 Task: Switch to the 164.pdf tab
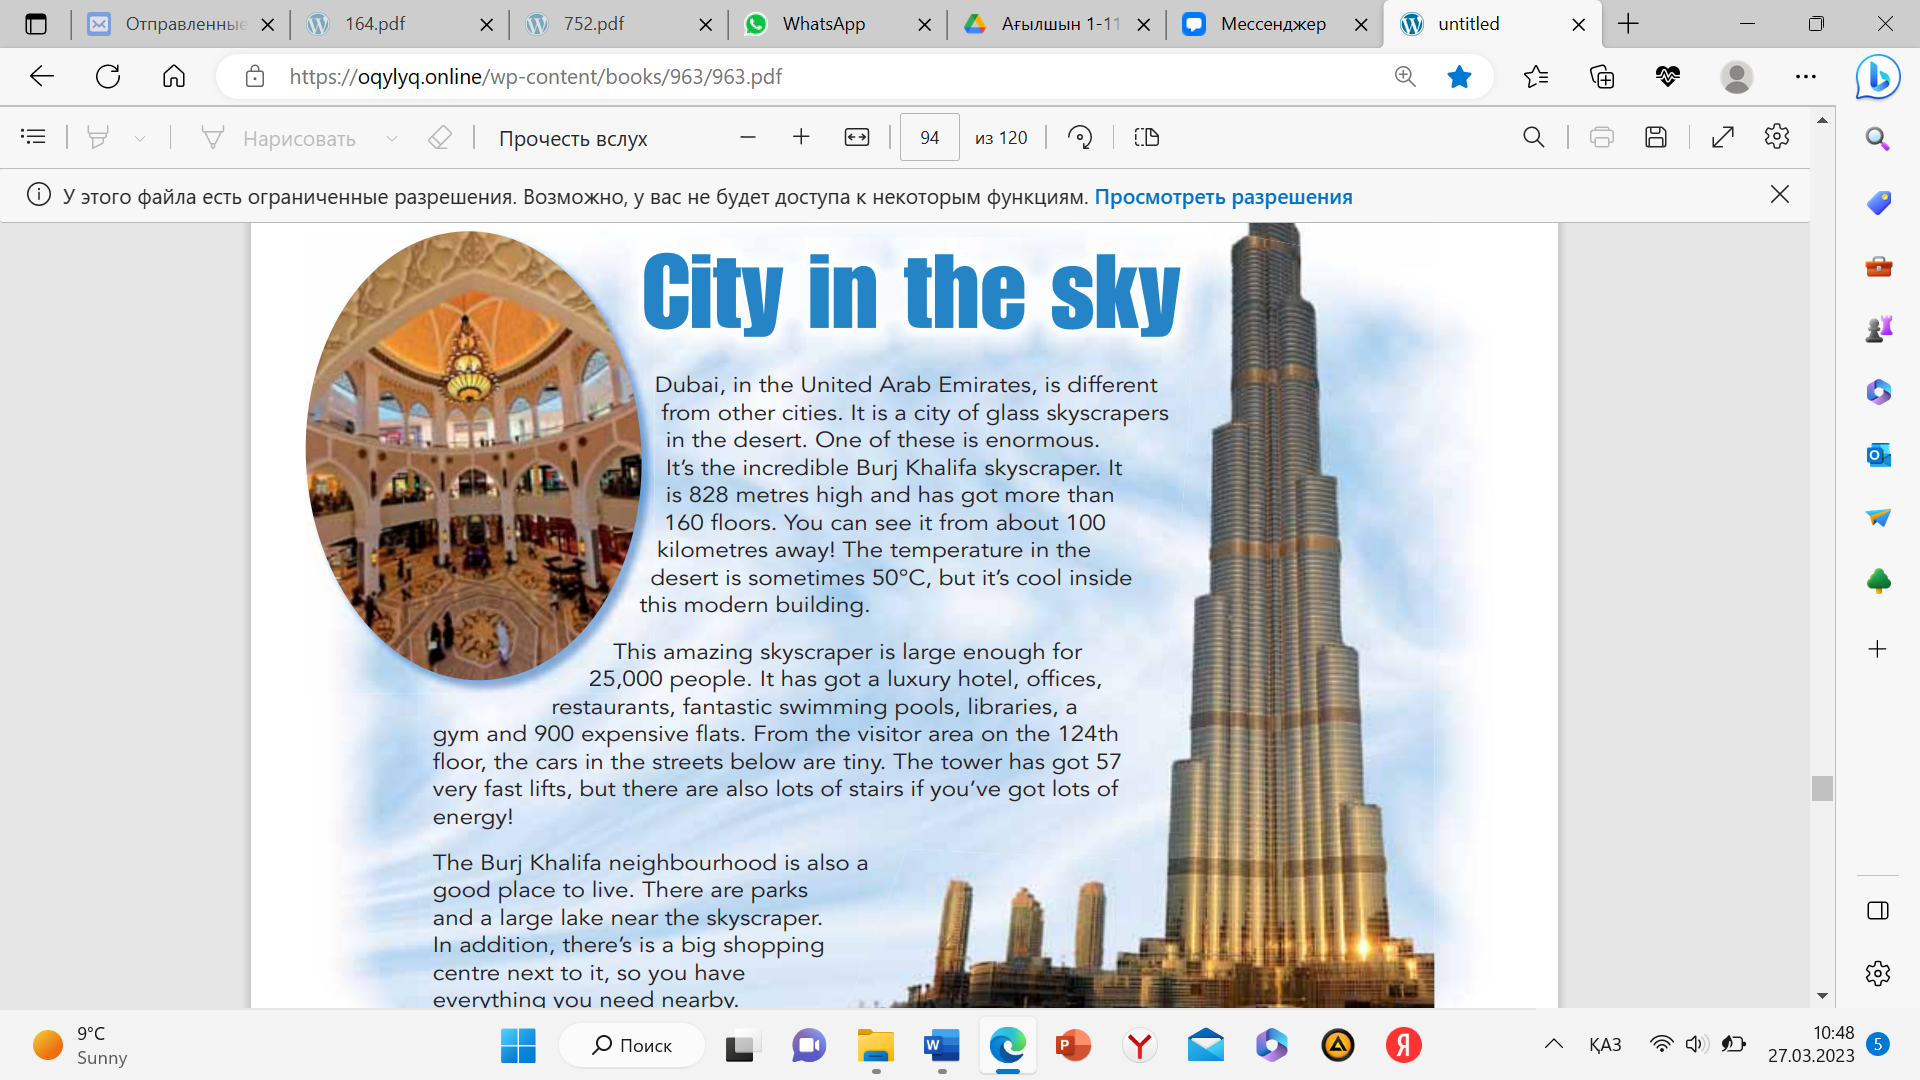click(x=375, y=24)
